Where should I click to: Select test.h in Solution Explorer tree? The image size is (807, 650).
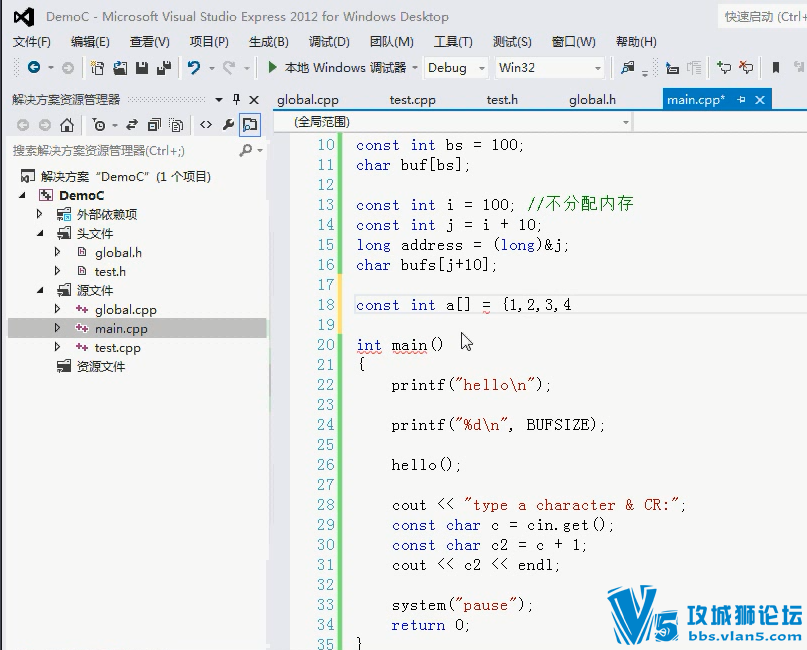click(110, 271)
